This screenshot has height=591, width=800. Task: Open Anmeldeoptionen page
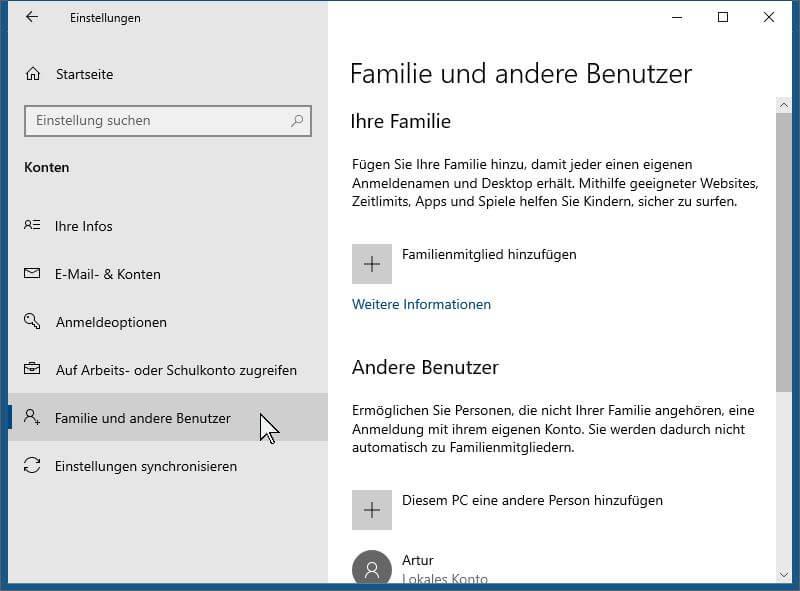168,322
